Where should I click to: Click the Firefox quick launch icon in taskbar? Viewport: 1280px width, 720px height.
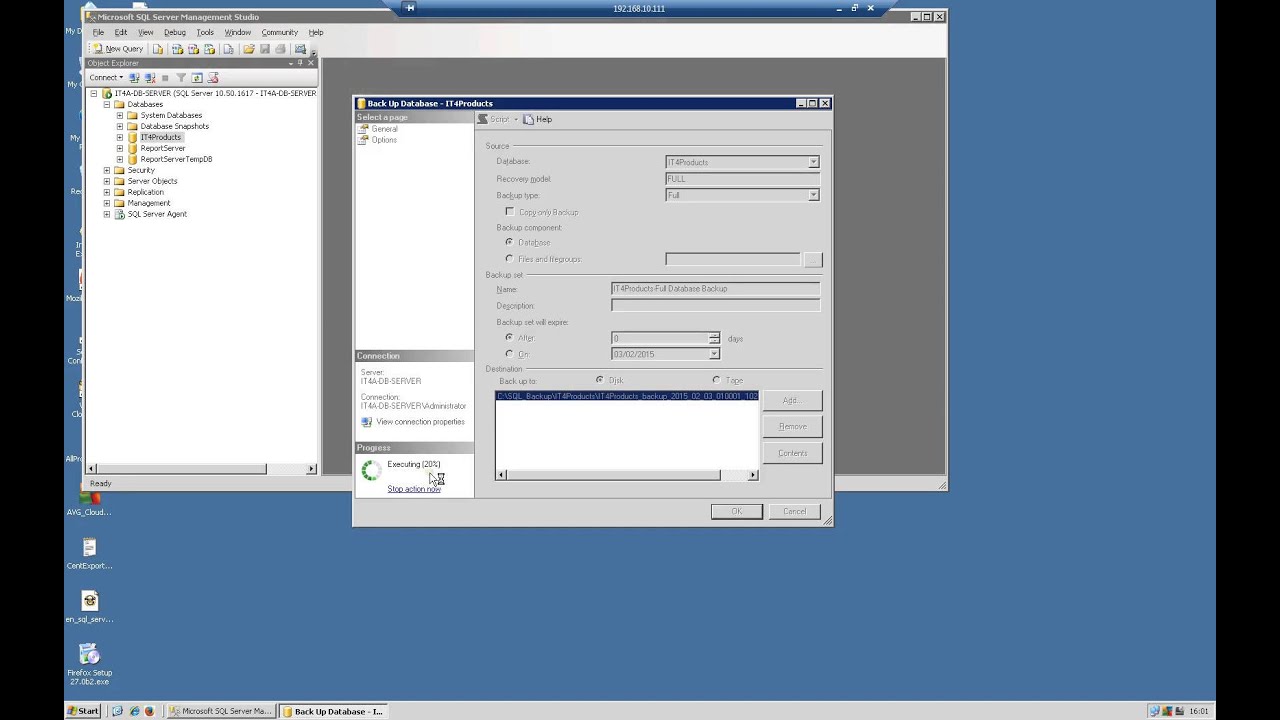click(x=150, y=711)
